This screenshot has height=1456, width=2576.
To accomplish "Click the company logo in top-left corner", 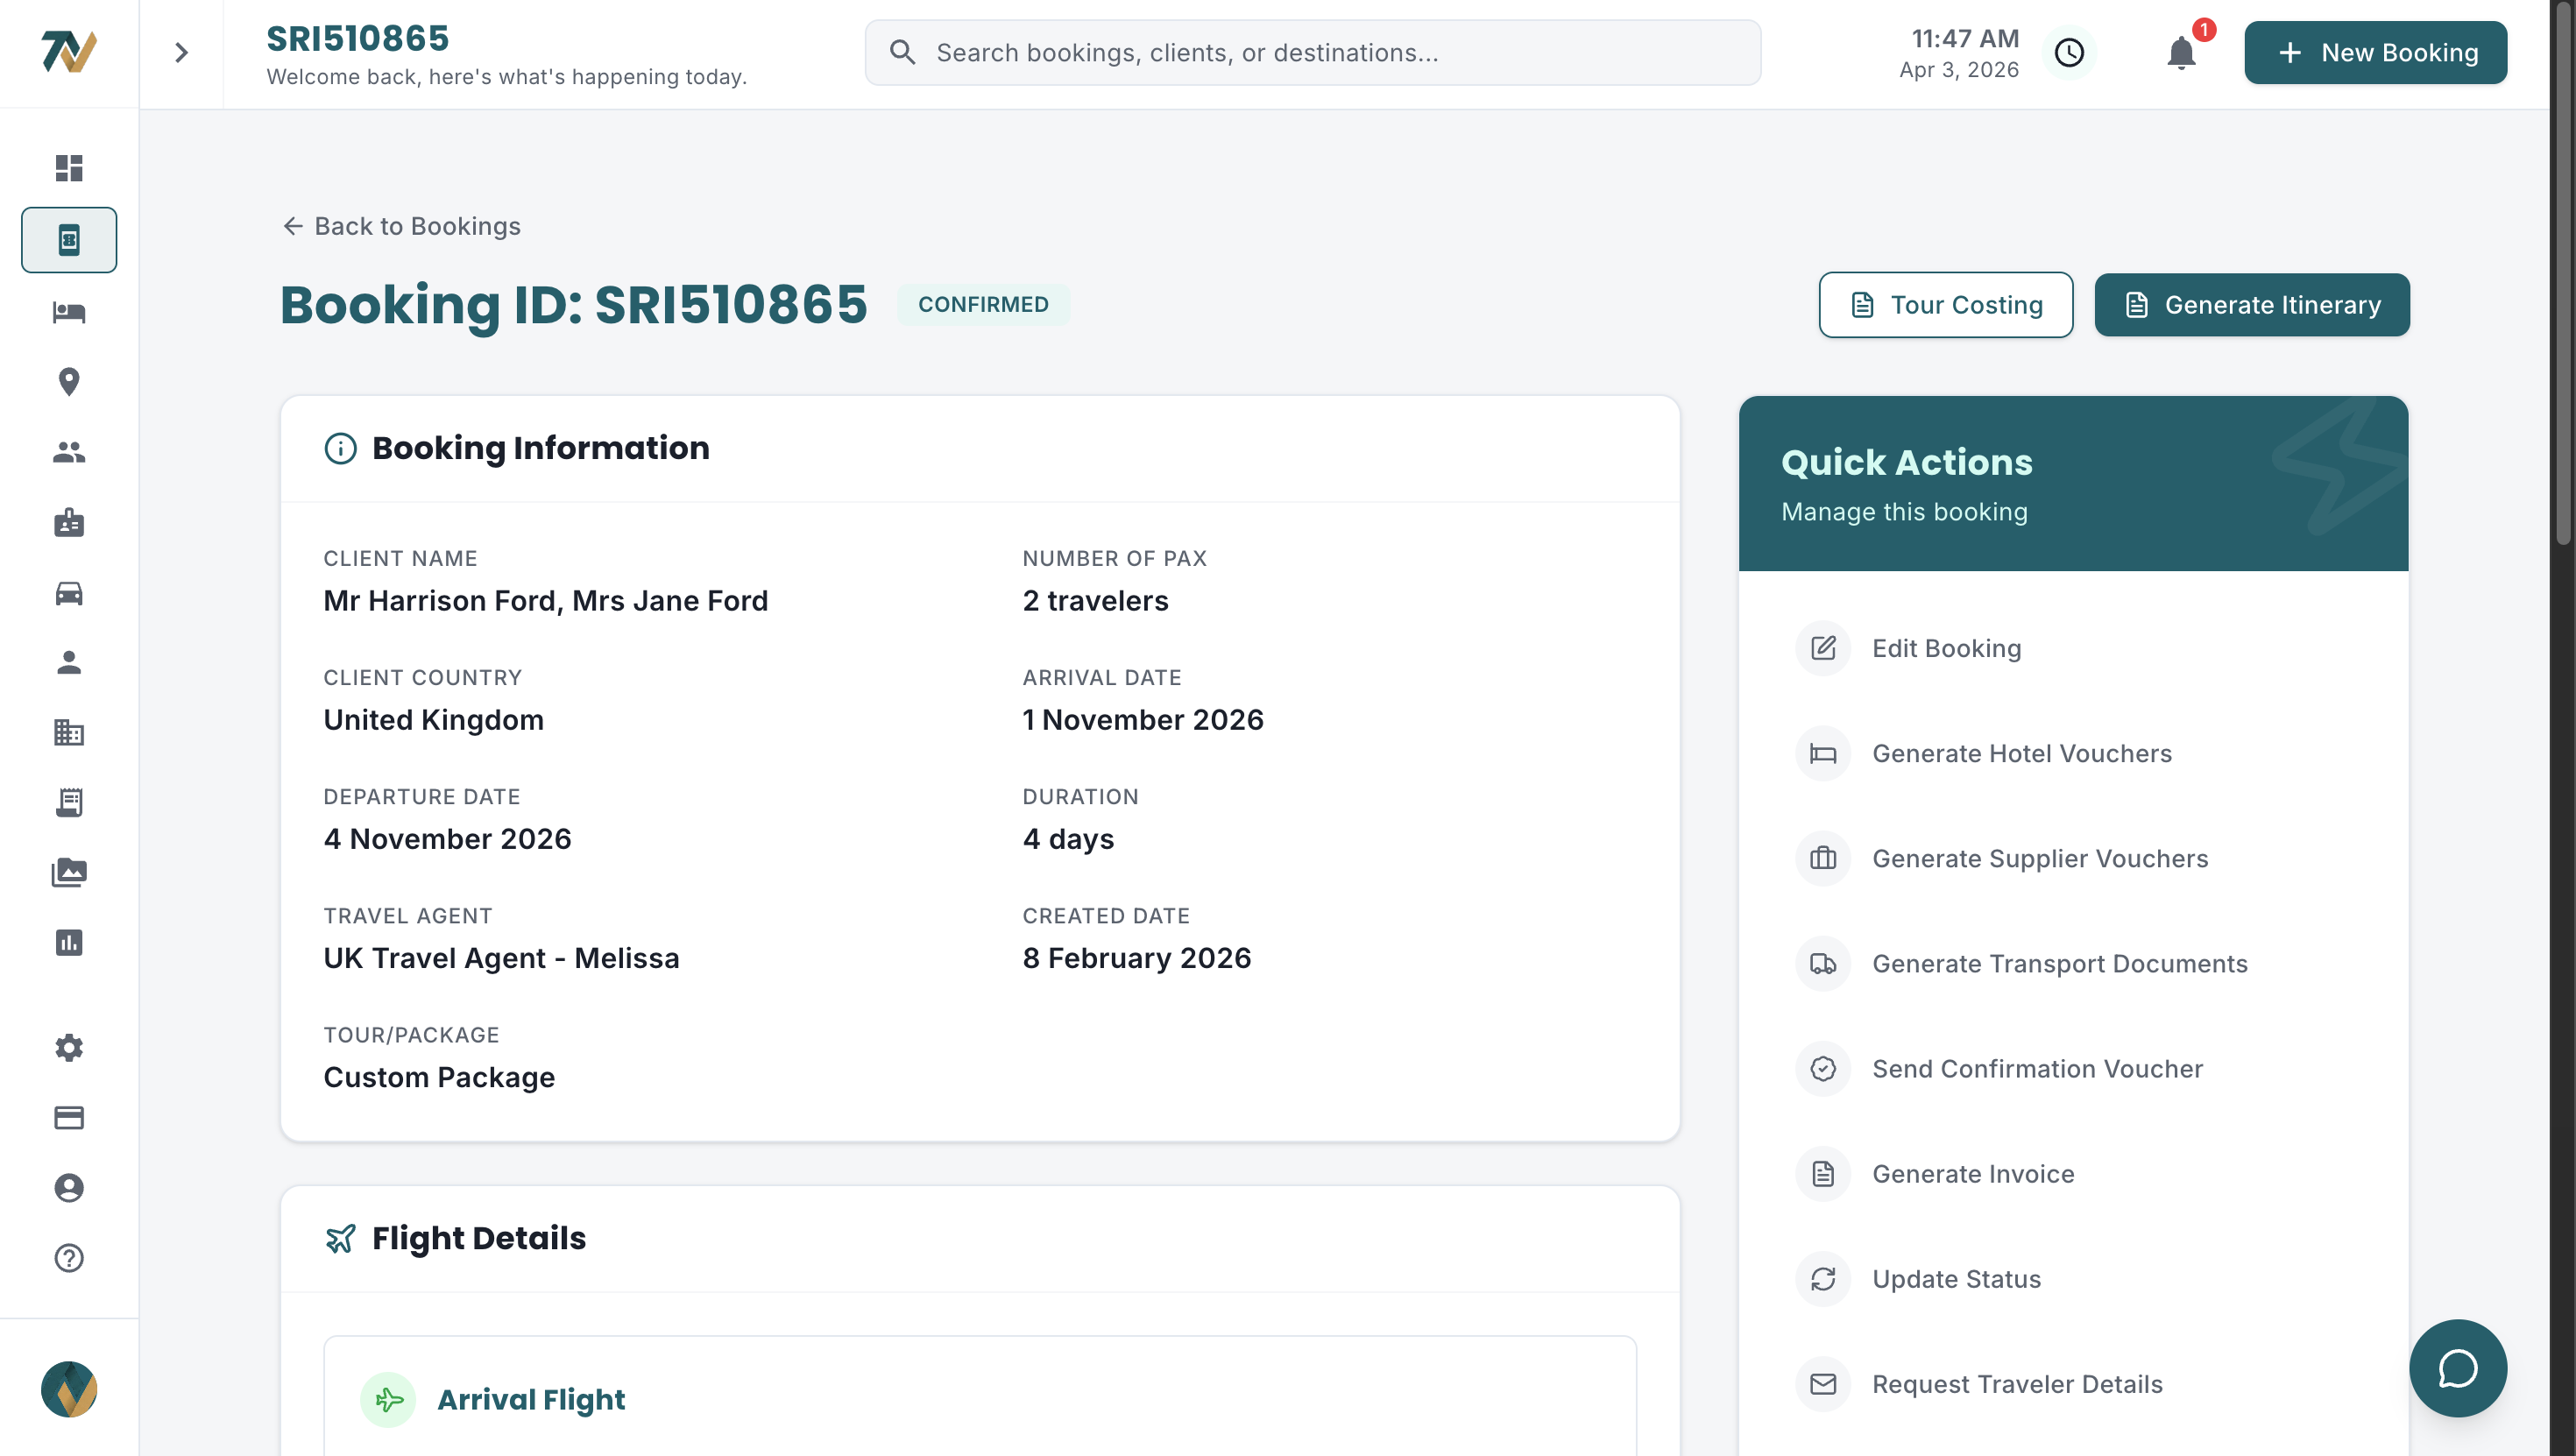I will coord(69,52).
